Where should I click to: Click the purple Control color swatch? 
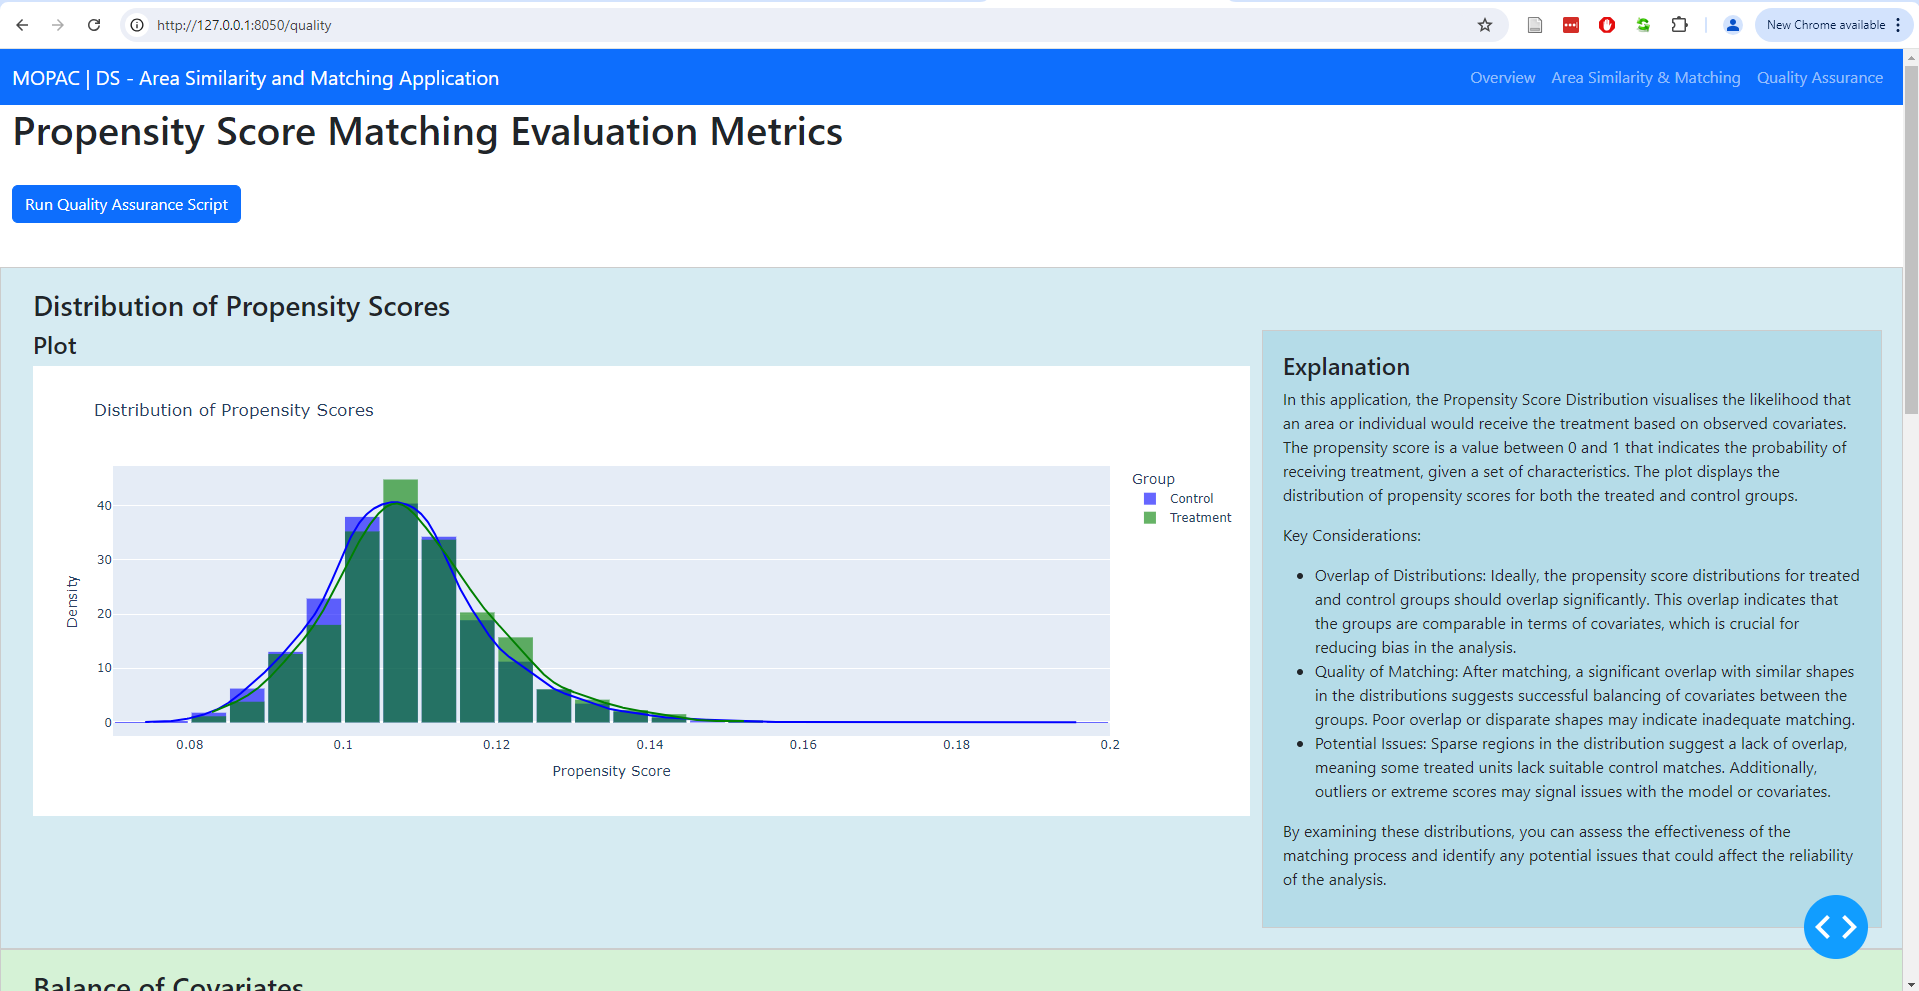[1148, 498]
